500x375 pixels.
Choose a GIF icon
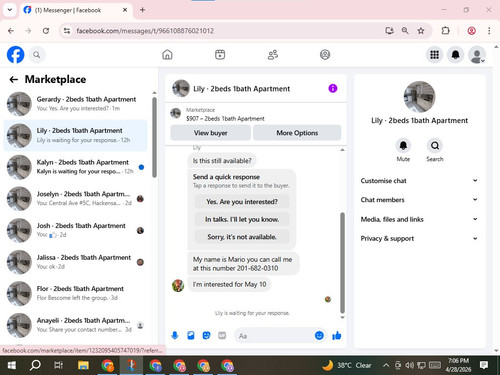(x=222, y=335)
